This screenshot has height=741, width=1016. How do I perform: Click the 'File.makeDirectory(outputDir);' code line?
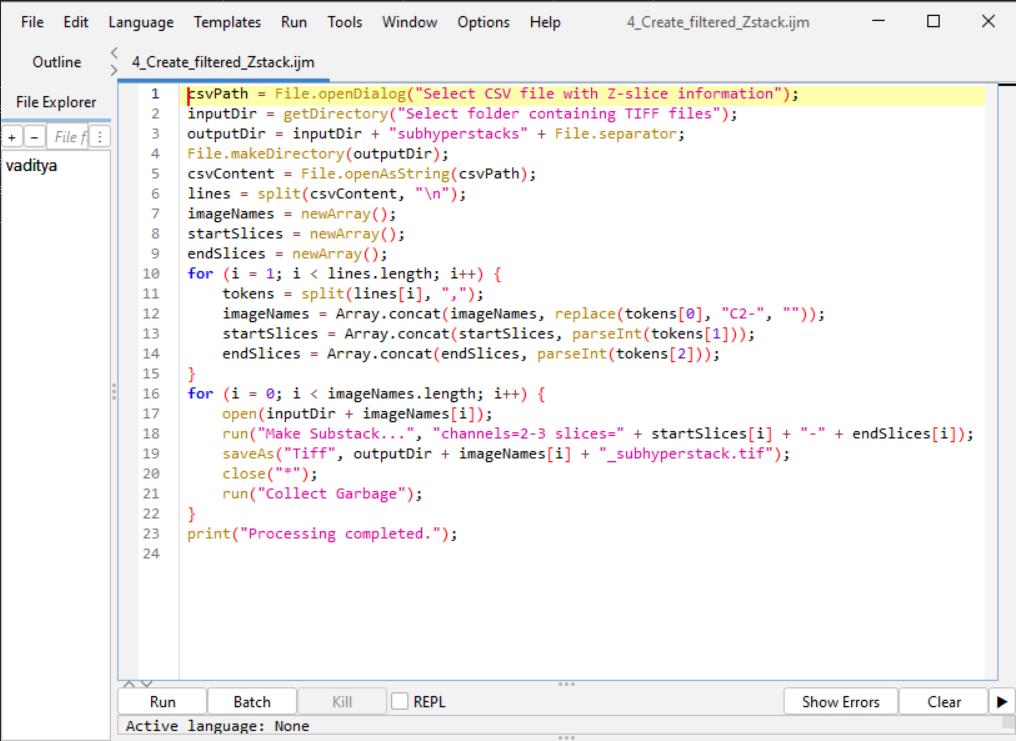click(x=318, y=154)
